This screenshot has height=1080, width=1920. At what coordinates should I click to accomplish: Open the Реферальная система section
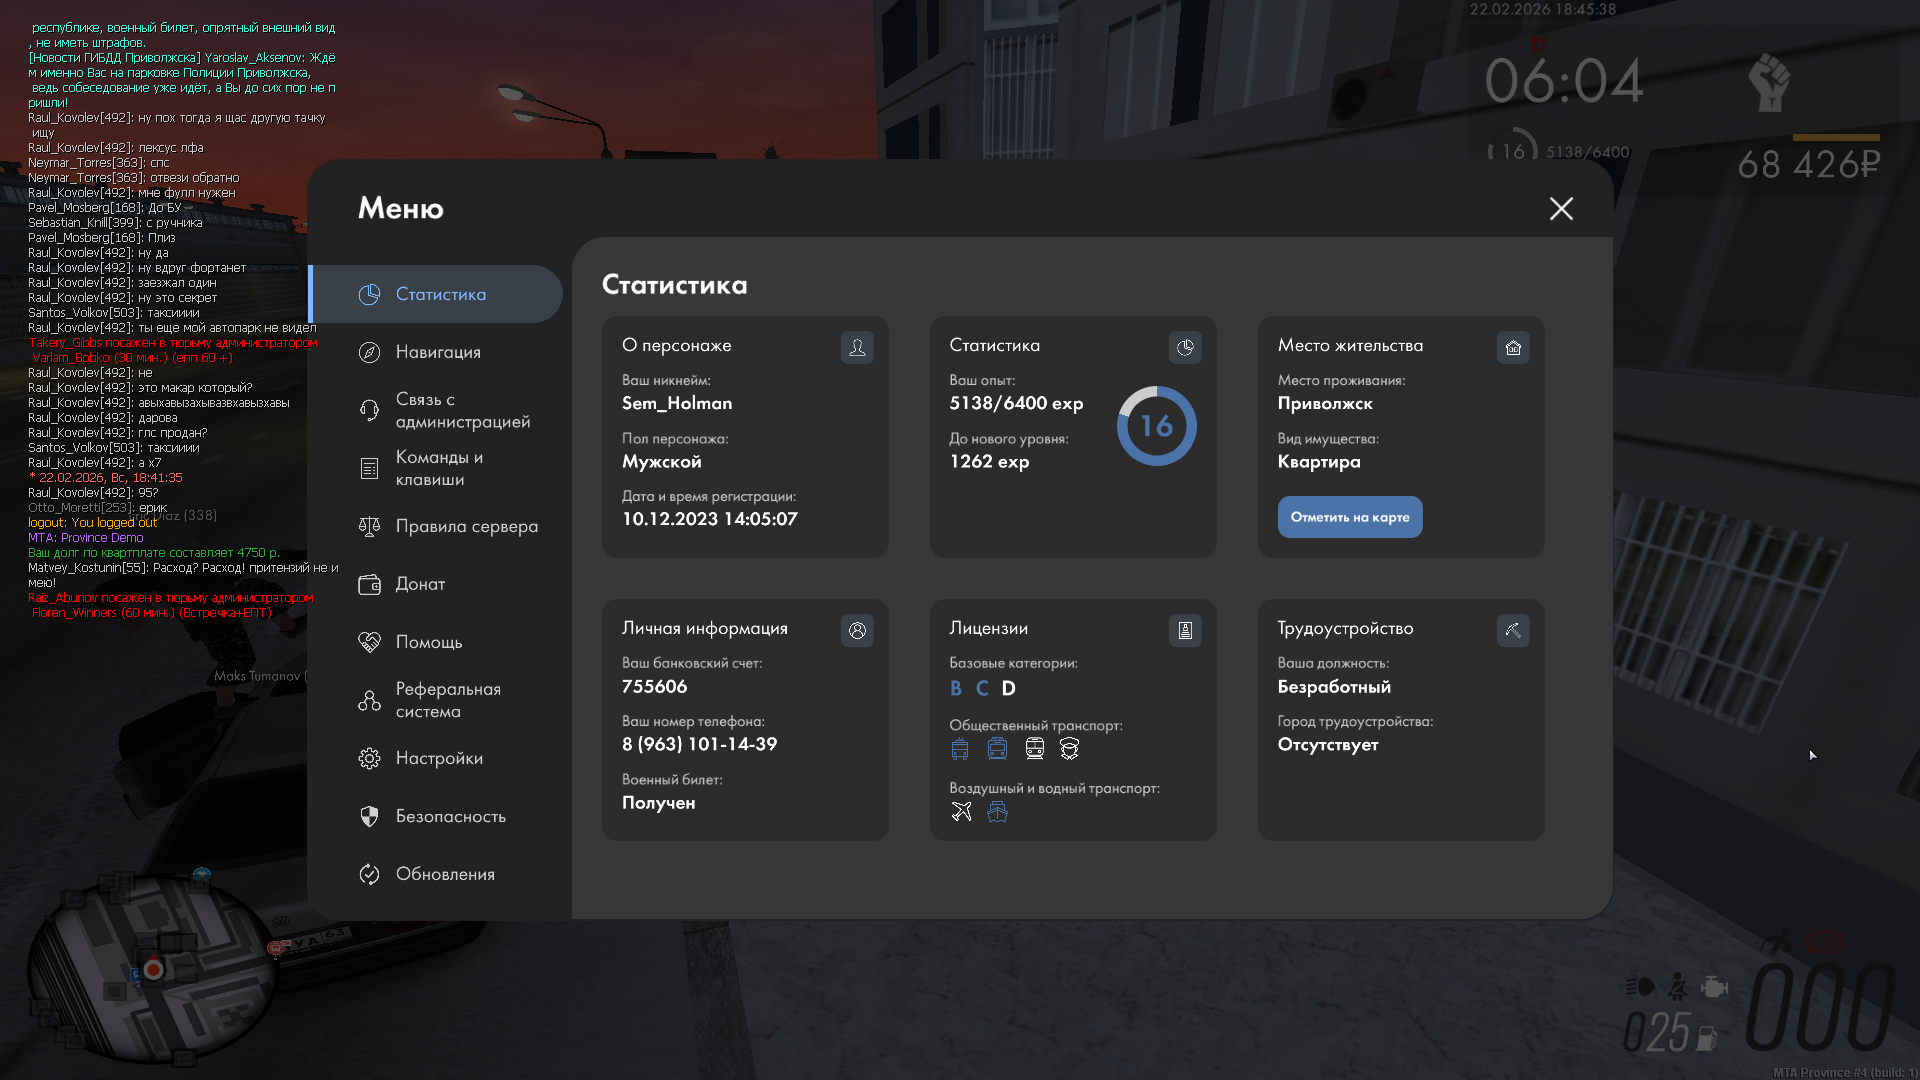click(x=447, y=700)
